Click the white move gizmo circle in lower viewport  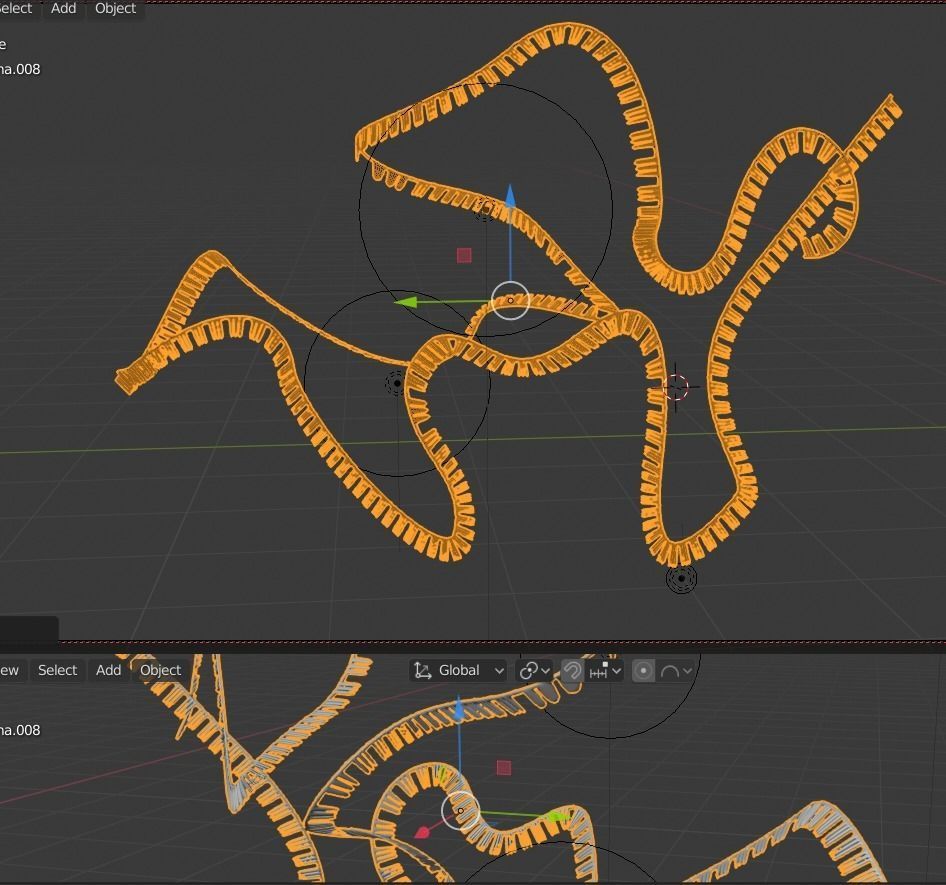[x=461, y=811]
